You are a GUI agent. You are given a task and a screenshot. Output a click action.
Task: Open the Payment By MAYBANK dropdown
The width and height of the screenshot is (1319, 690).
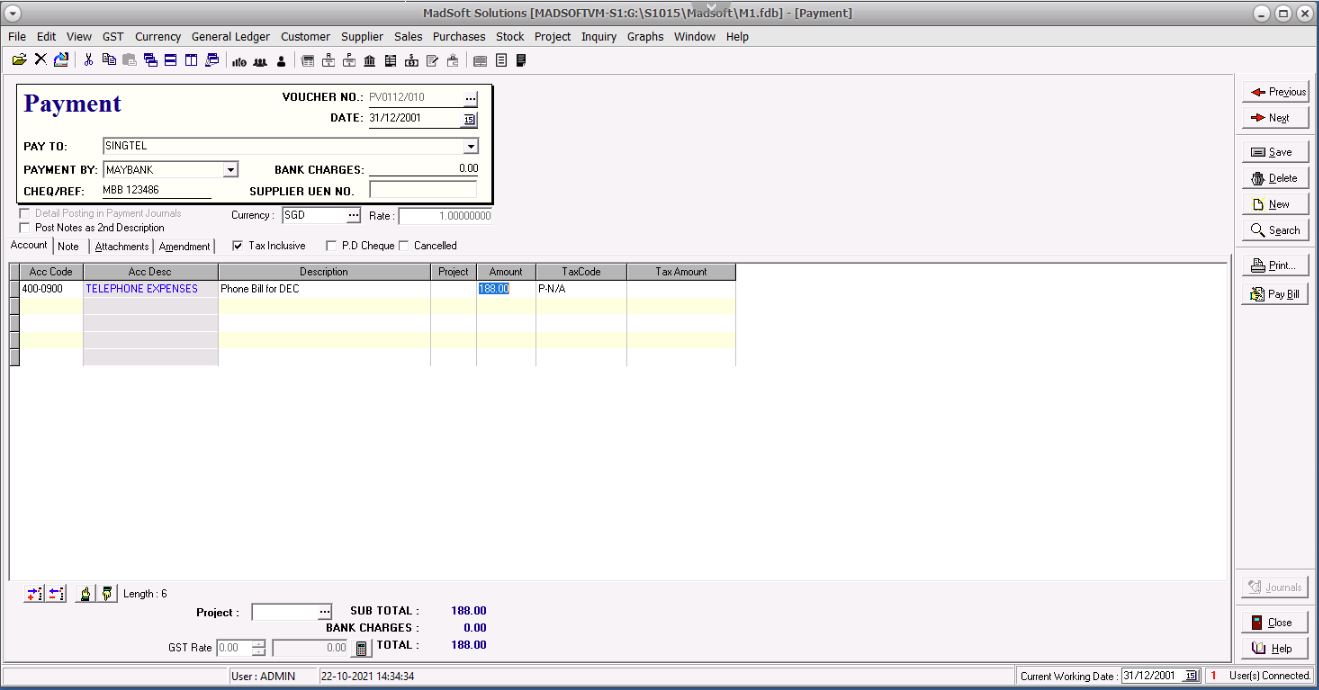pyautogui.click(x=230, y=170)
